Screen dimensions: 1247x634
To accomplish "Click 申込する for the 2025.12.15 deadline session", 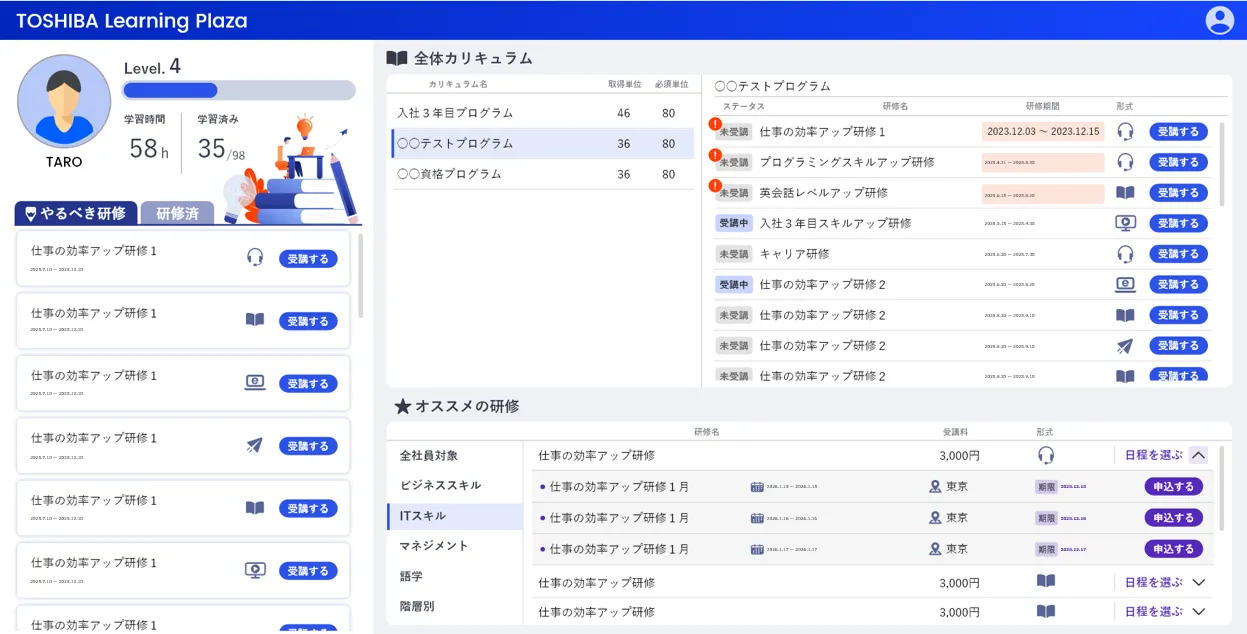I will 1174,487.
